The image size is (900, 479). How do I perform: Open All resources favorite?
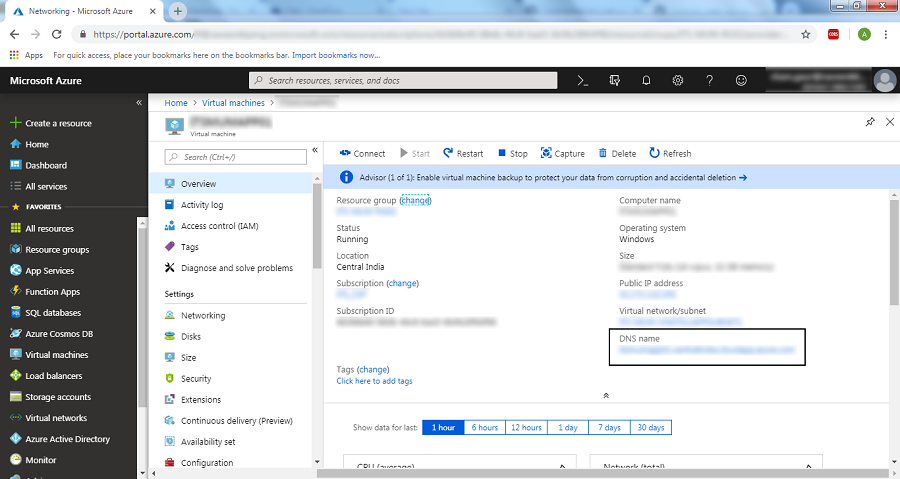[x=42, y=228]
